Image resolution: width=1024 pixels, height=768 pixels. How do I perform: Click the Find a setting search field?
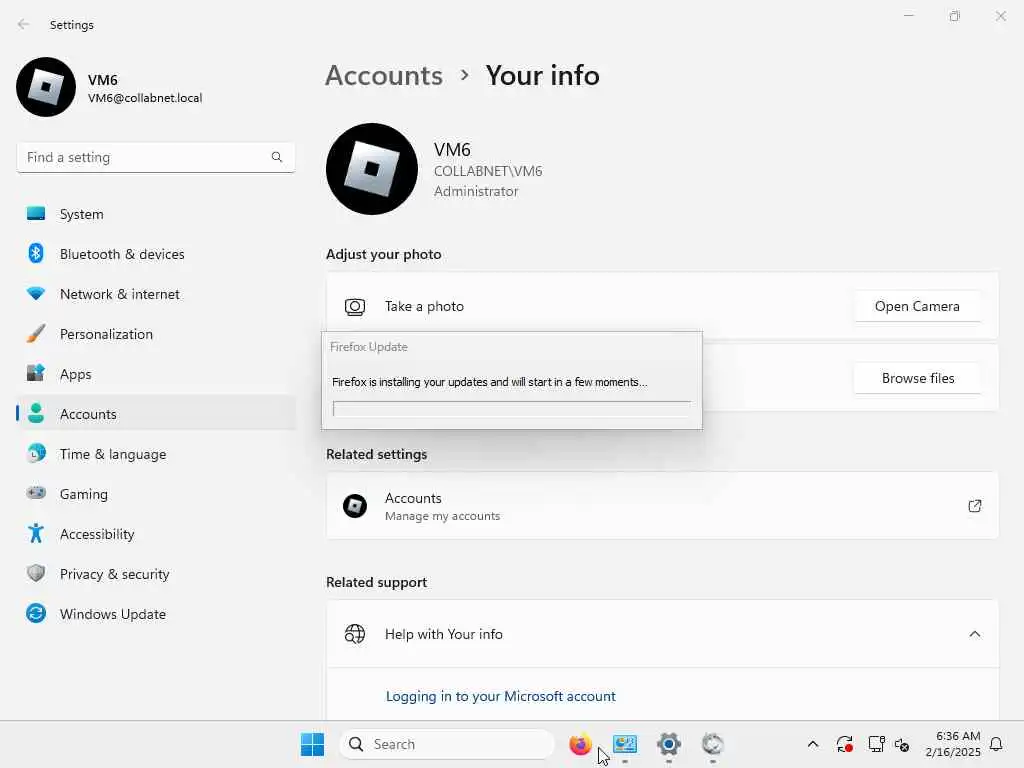coord(155,157)
